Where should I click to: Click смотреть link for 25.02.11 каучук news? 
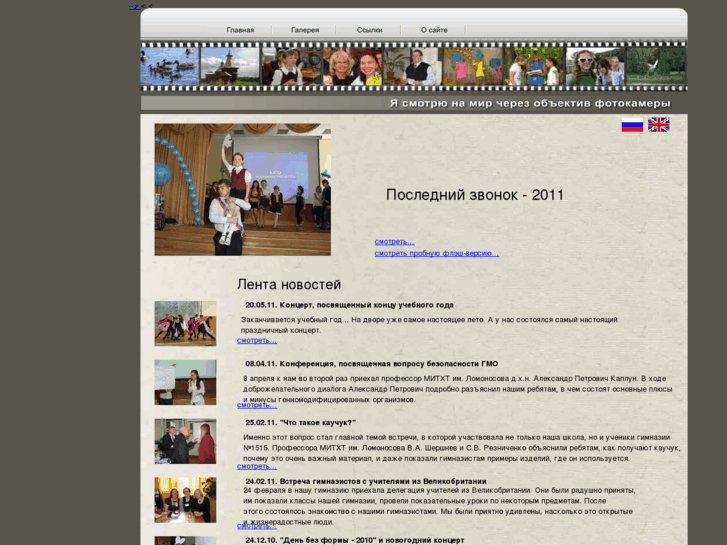[257, 466]
